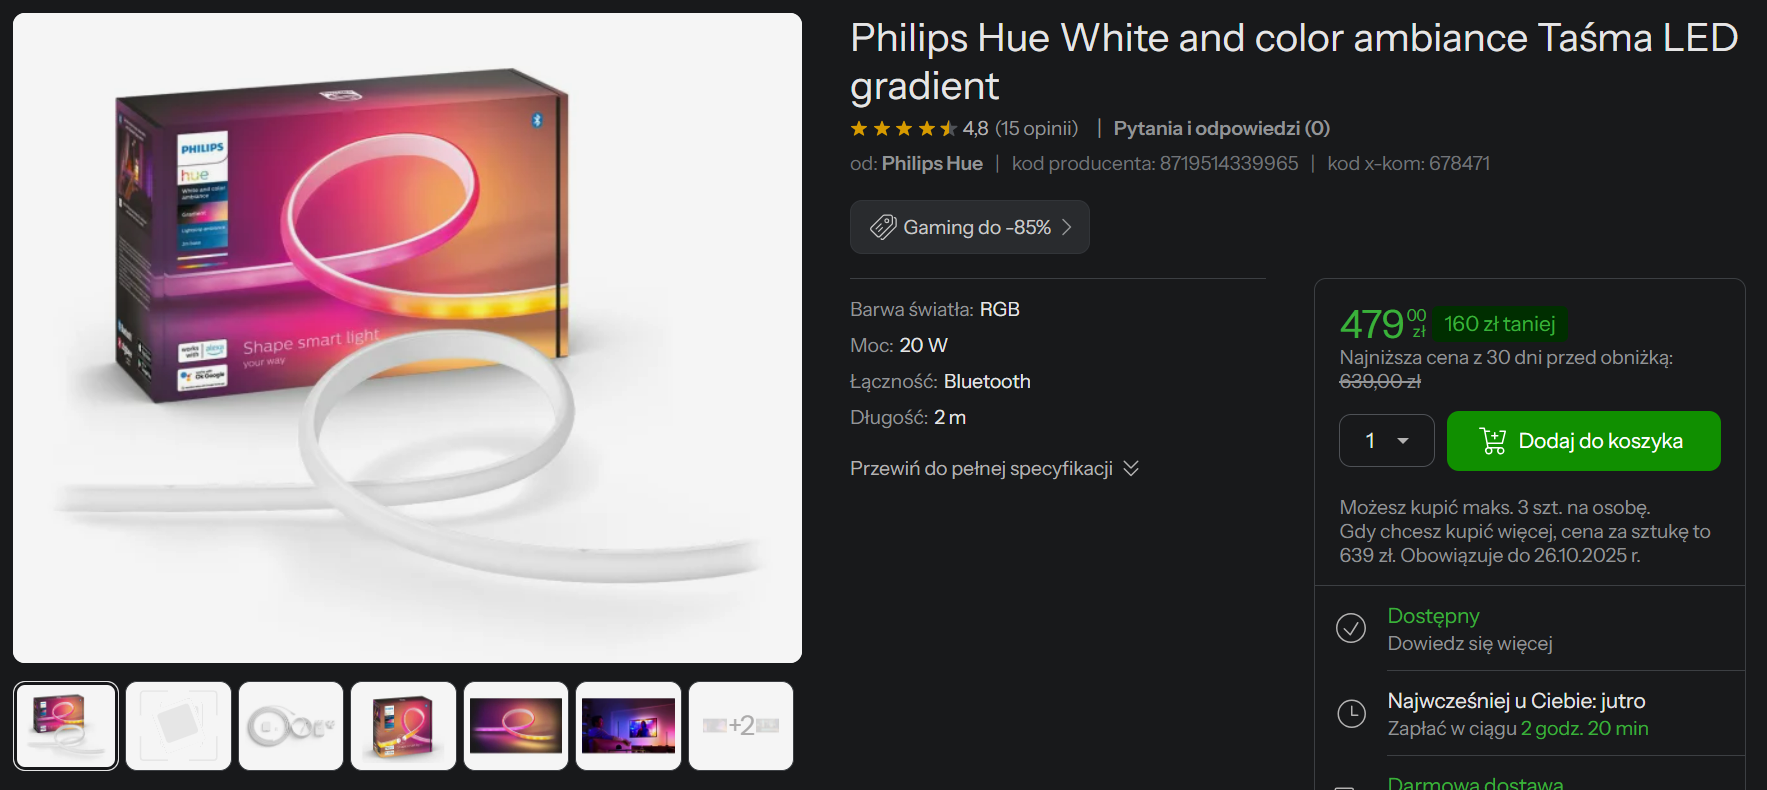Click the star rating icons
Viewport: 1767px width, 790px height.
903,128
